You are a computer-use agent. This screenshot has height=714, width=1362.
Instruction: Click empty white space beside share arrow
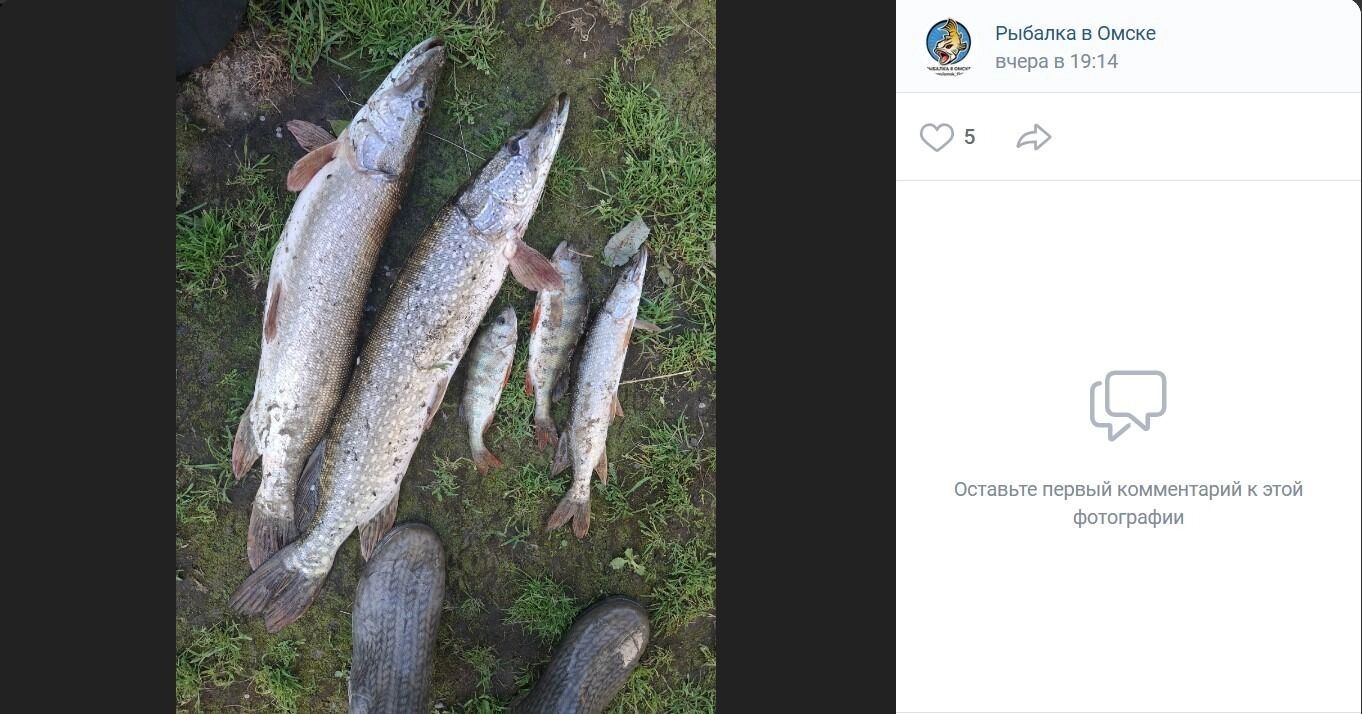tap(1200, 137)
